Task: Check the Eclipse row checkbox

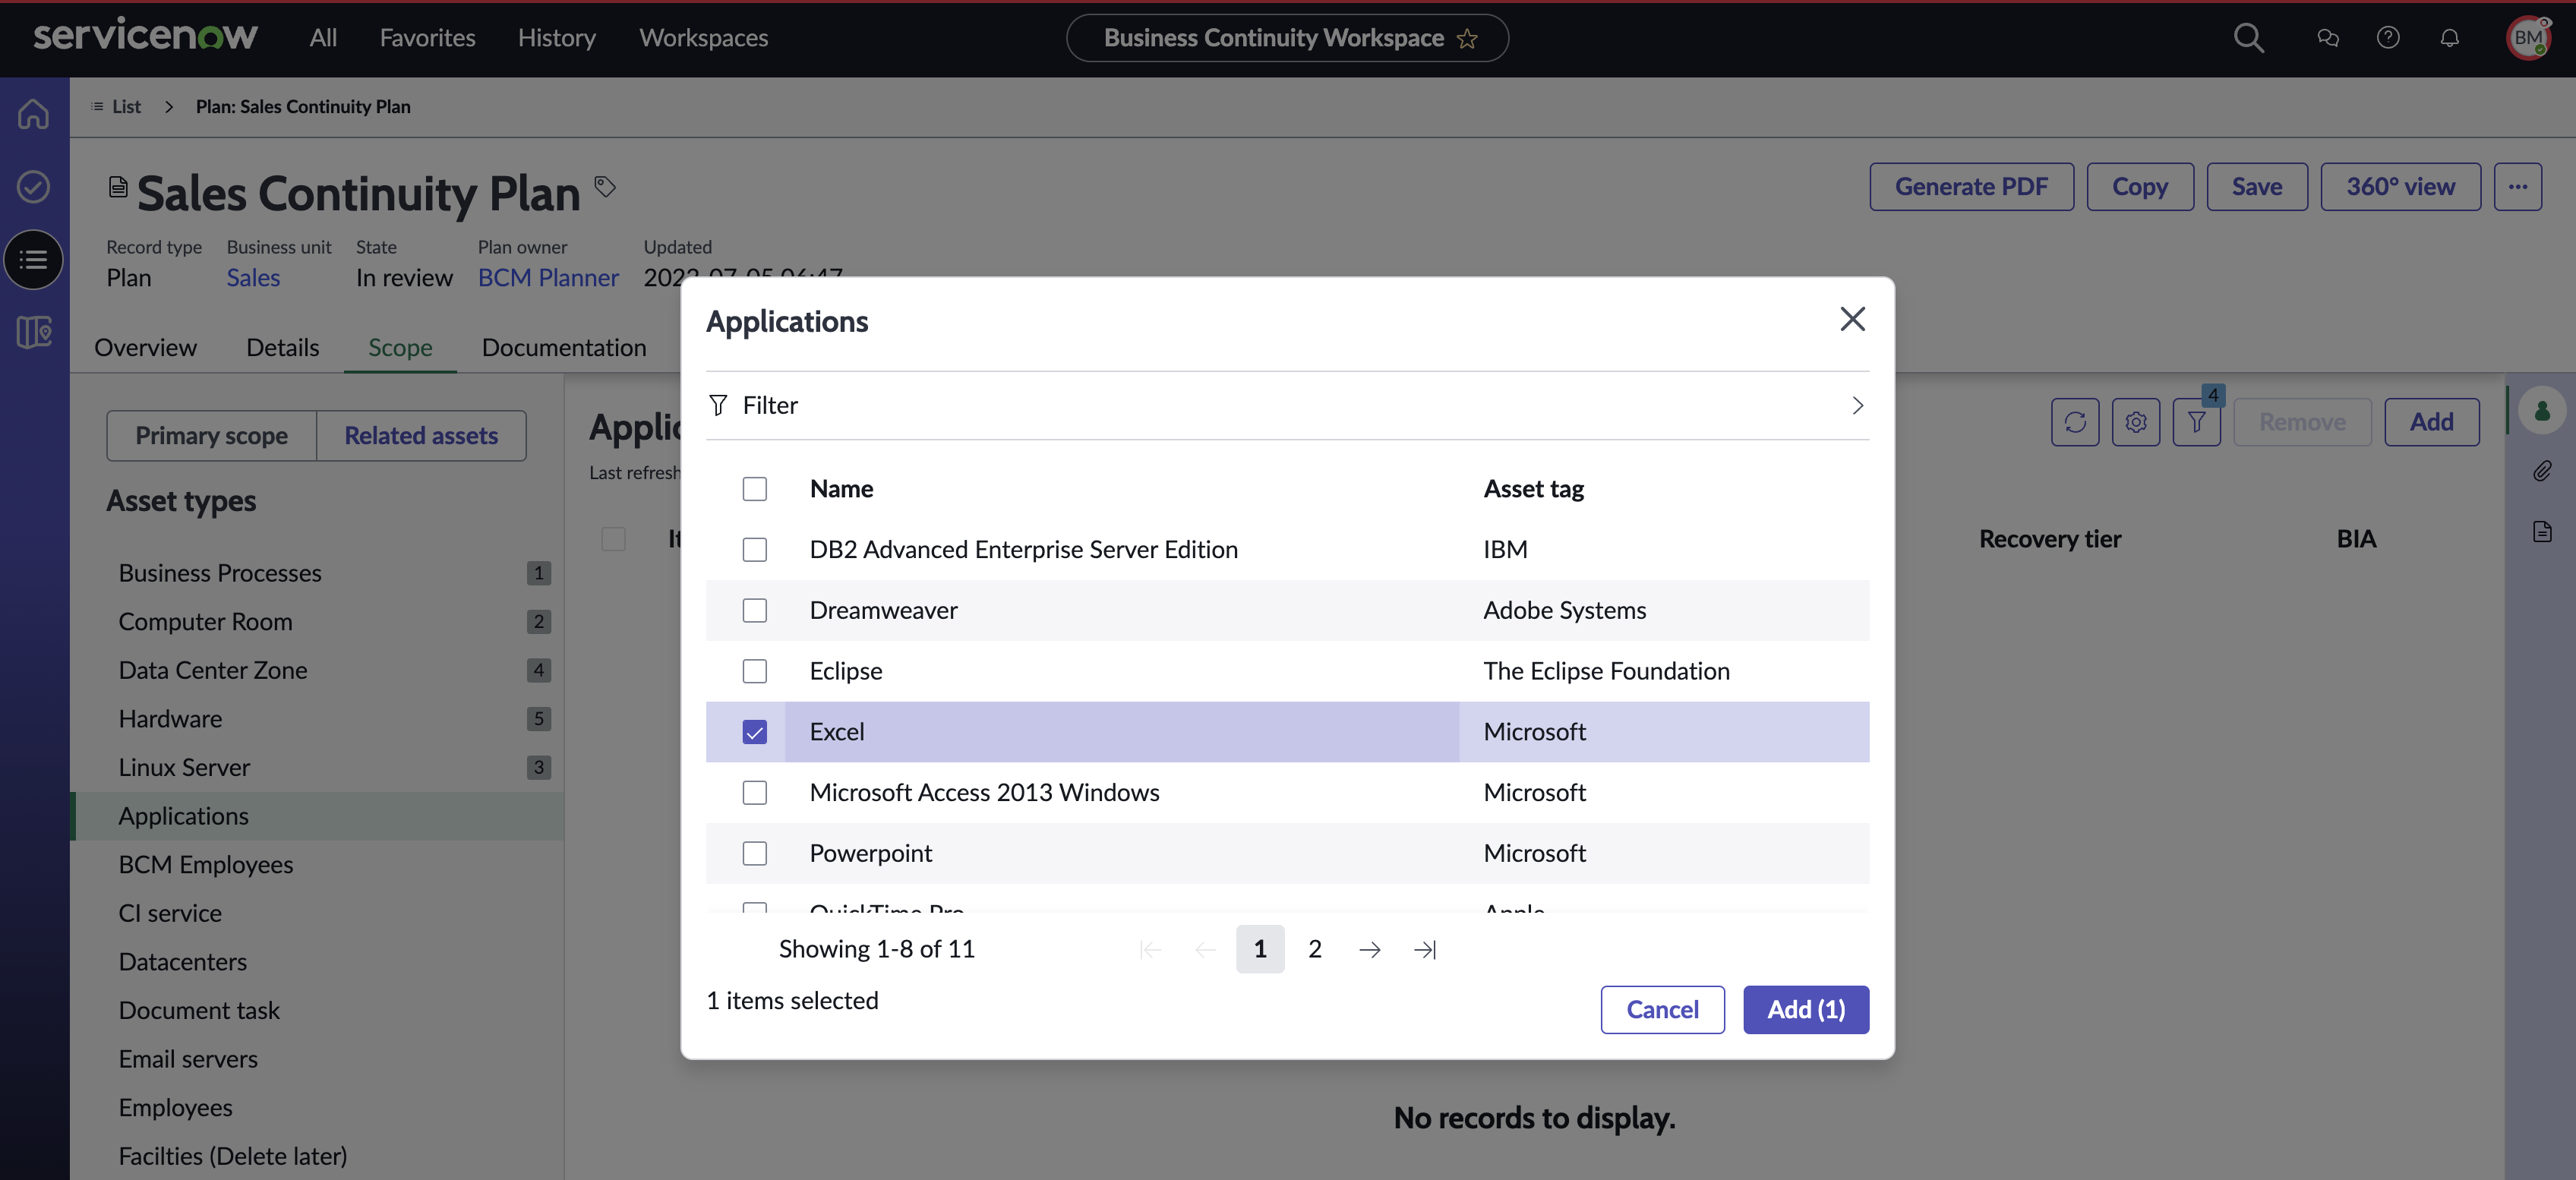Action: (x=755, y=671)
